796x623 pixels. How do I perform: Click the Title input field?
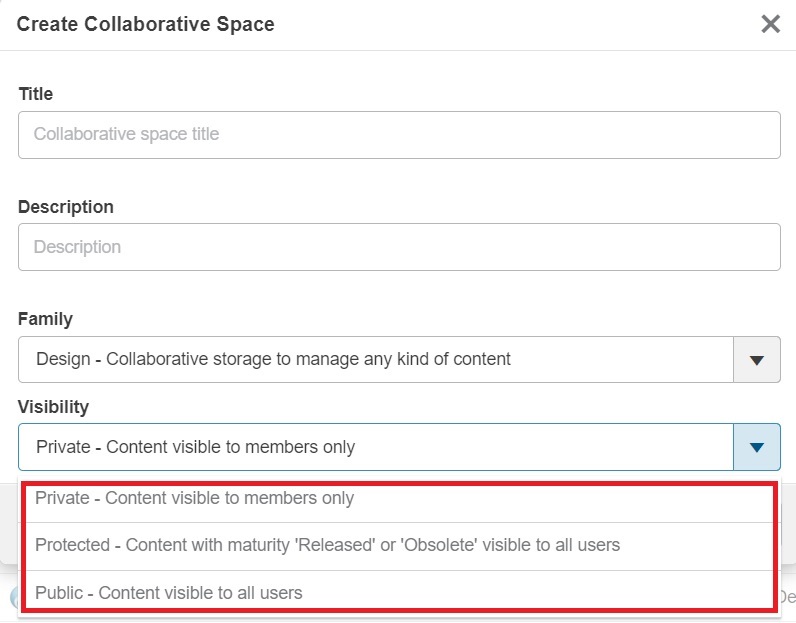399,134
